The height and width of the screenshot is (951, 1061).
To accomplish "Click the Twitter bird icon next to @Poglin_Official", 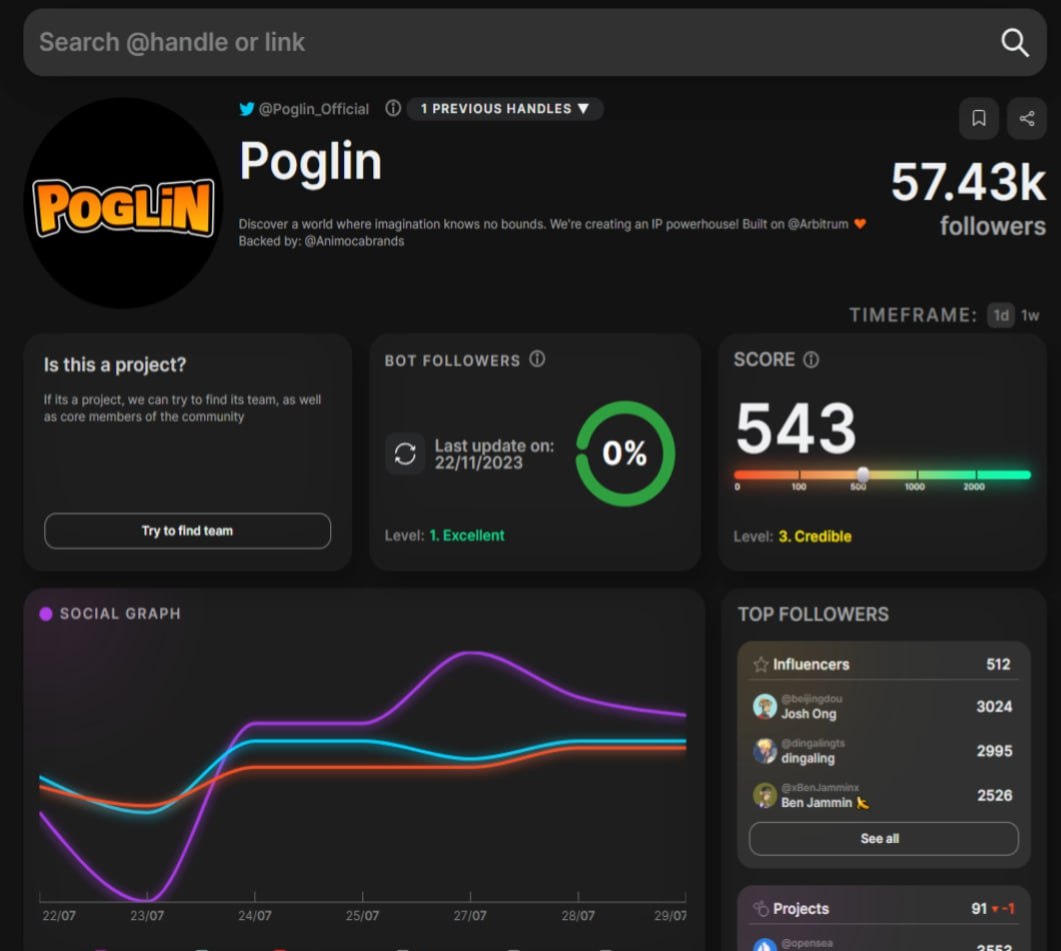I will pos(247,109).
